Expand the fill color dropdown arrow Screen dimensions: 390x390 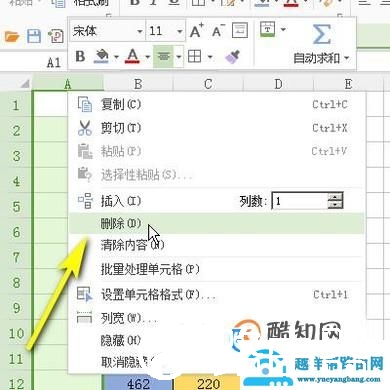(116, 57)
